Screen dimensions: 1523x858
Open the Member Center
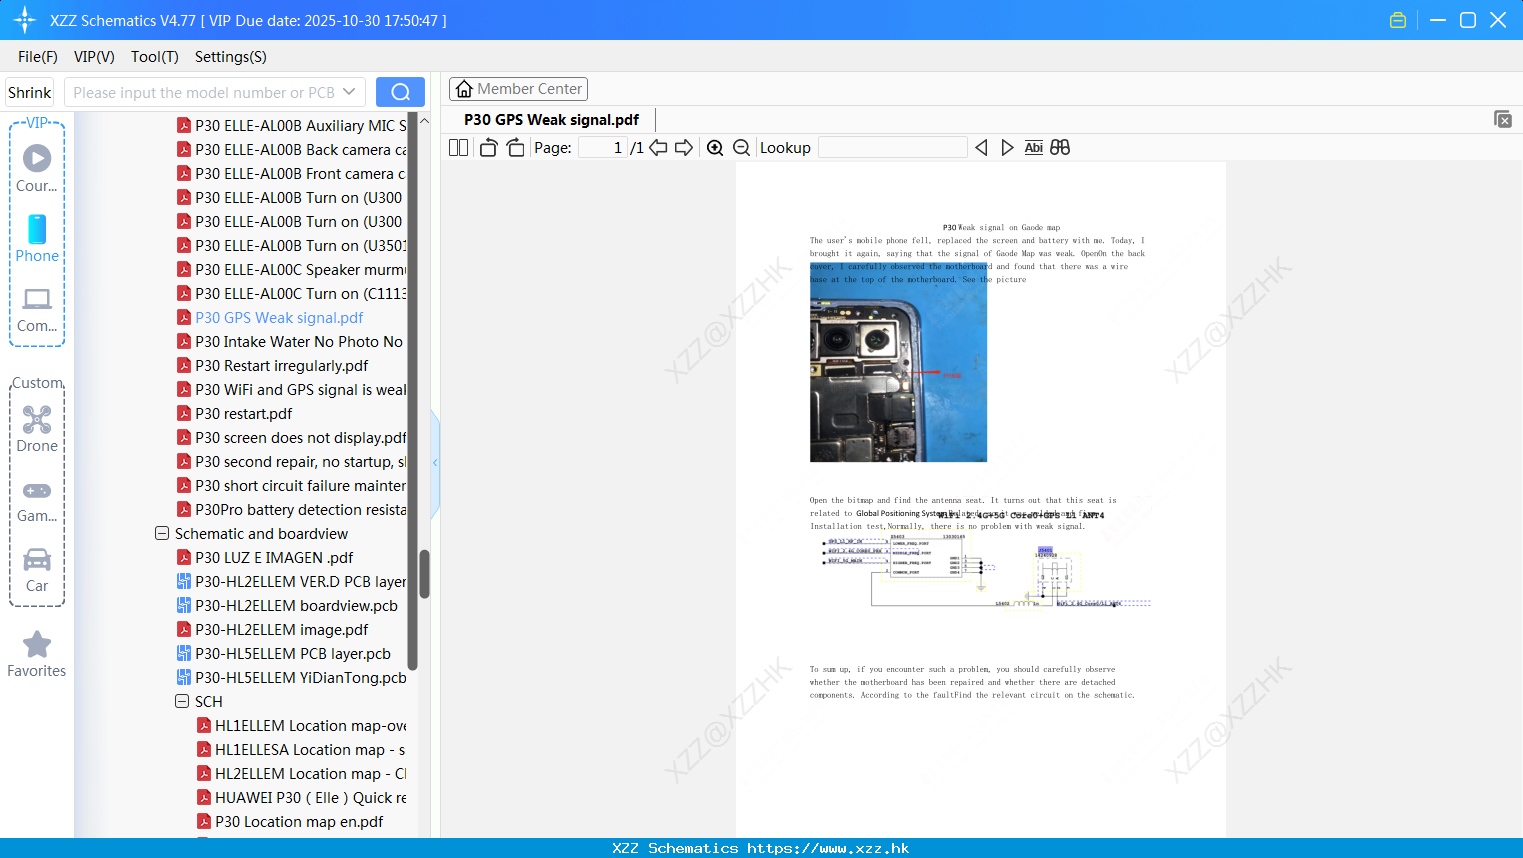518,89
